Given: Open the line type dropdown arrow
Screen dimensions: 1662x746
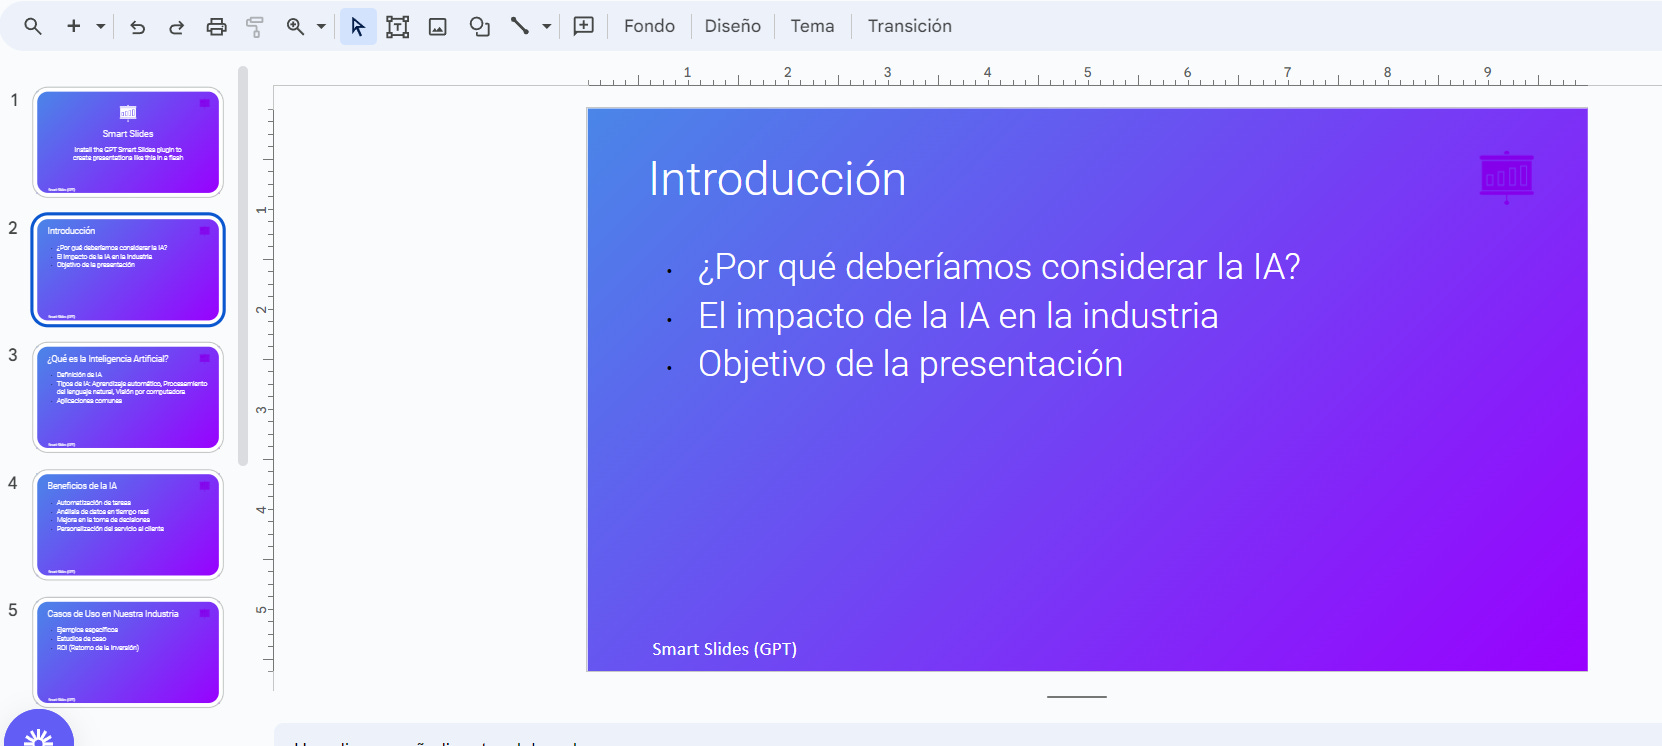Looking at the screenshot, I should point(546,26).
